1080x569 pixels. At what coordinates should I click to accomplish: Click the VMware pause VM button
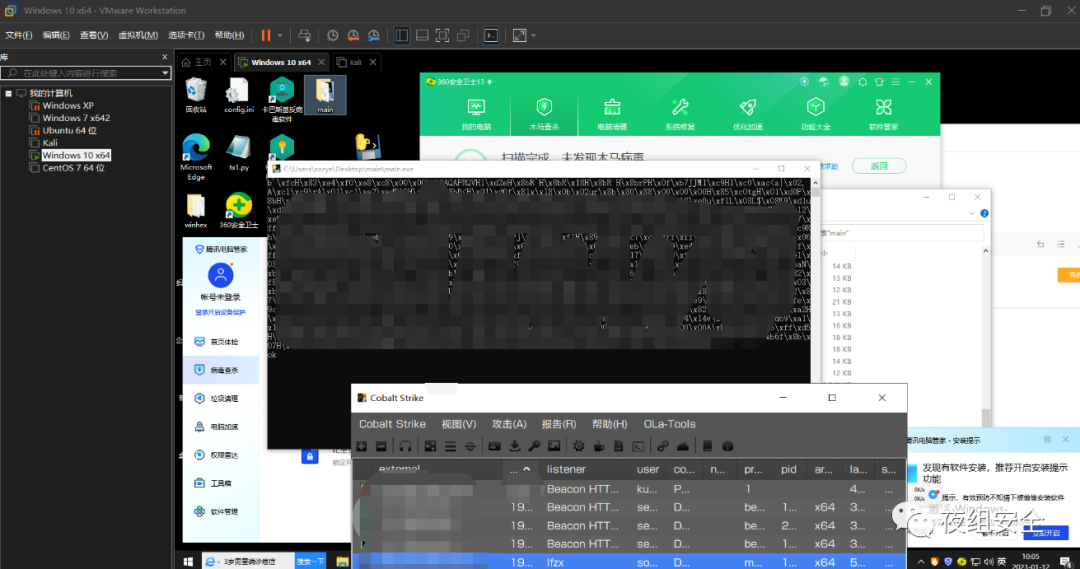266,35
